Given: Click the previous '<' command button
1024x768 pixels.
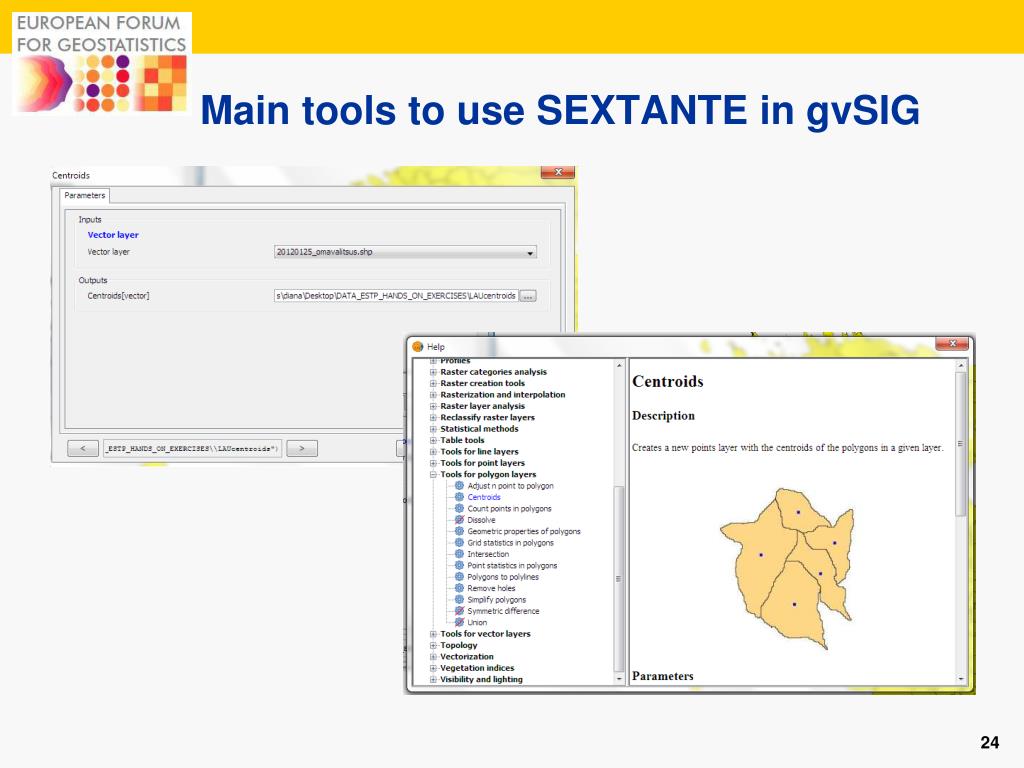Looking at the screenshot, I should click(x=83, y=449).
